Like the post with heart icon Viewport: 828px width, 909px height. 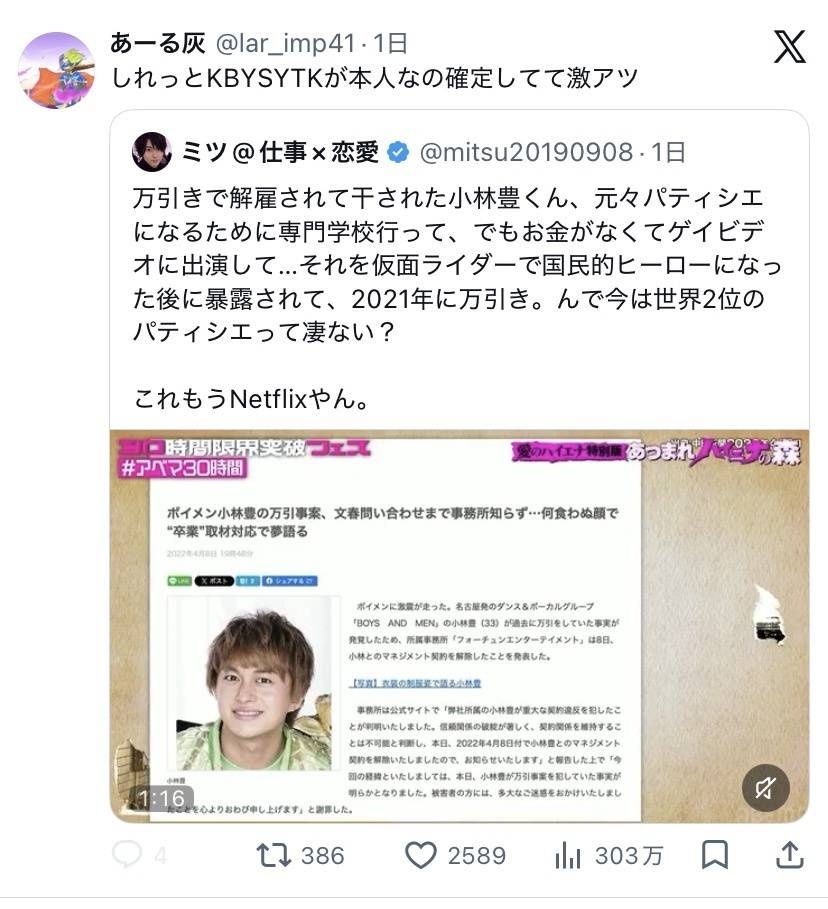[x=420, y=856]
